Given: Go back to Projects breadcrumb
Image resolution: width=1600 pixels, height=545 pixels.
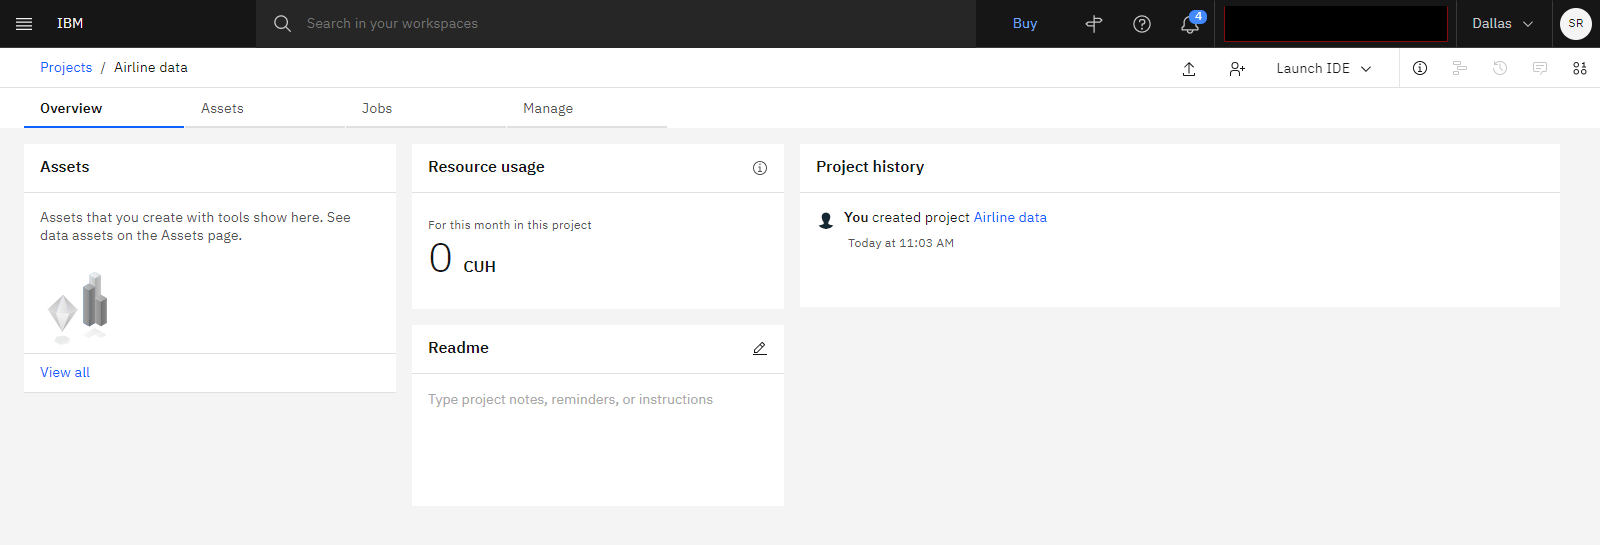Looking at the screenshot, I should (66, 67).
